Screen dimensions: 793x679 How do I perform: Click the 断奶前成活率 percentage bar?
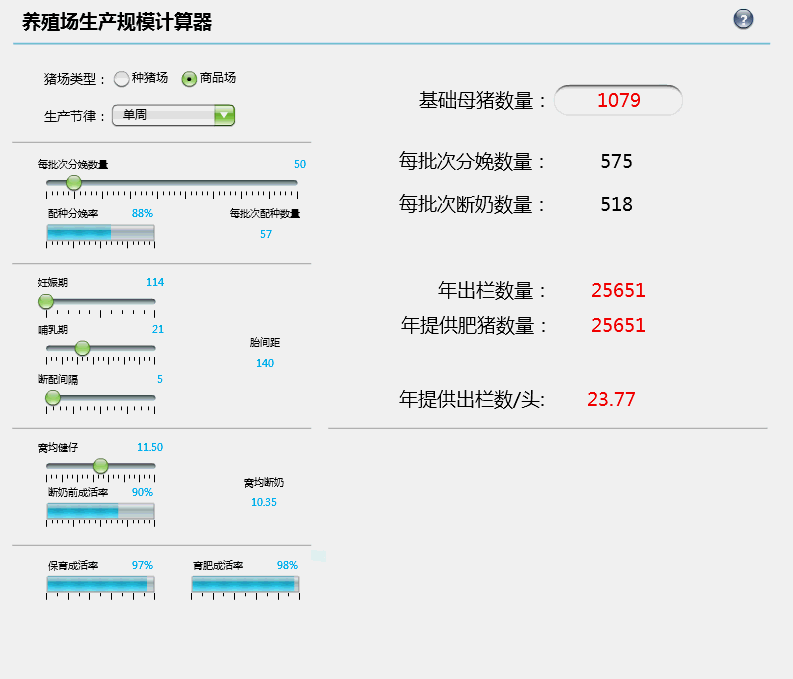click(100, 512)
